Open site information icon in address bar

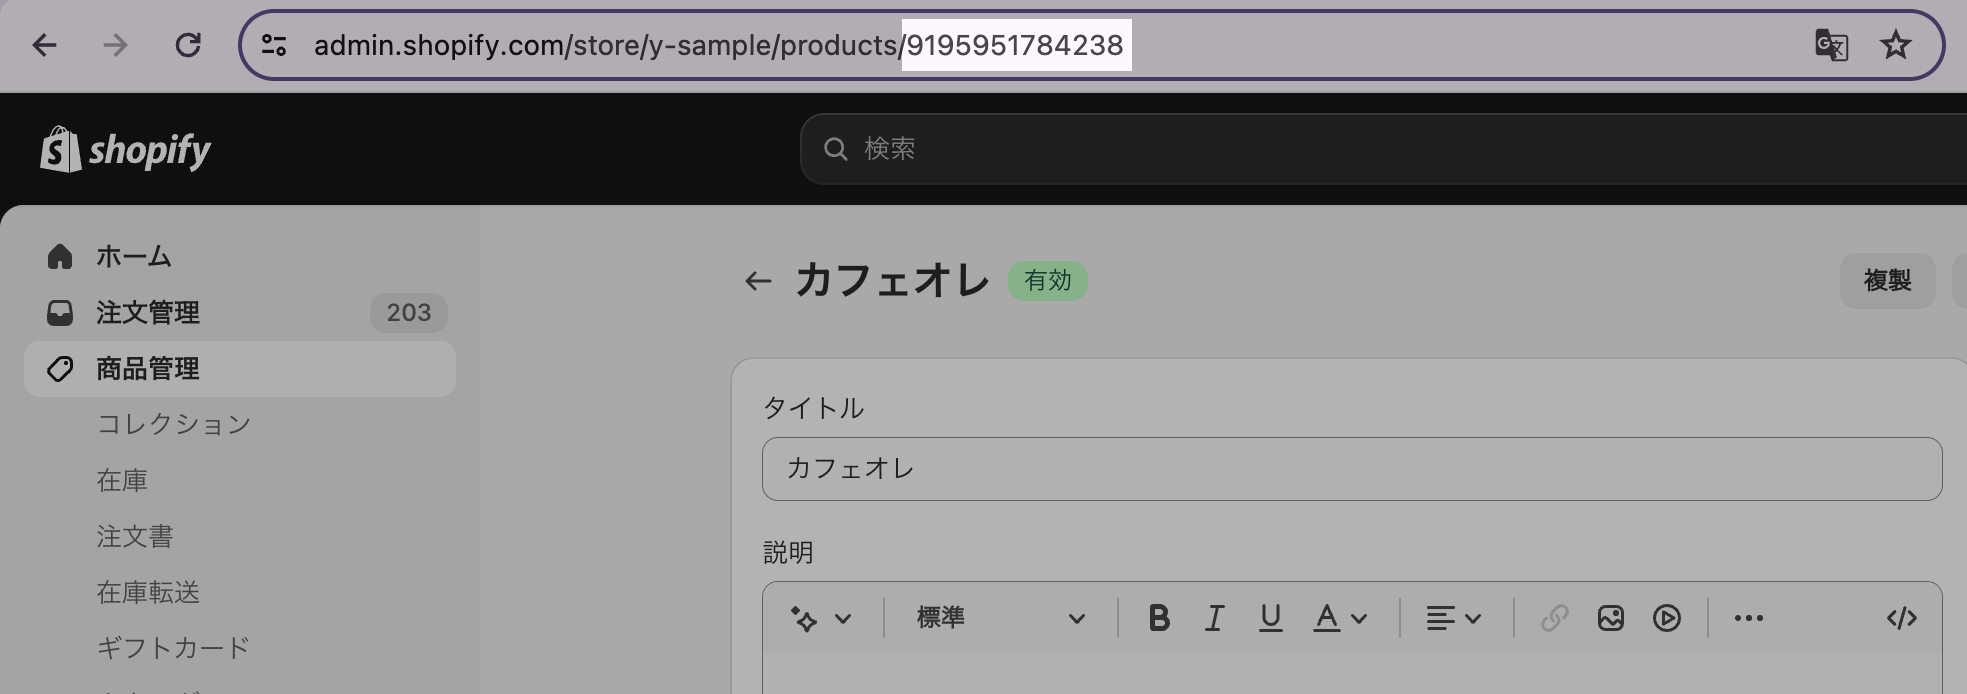[274, 45]
